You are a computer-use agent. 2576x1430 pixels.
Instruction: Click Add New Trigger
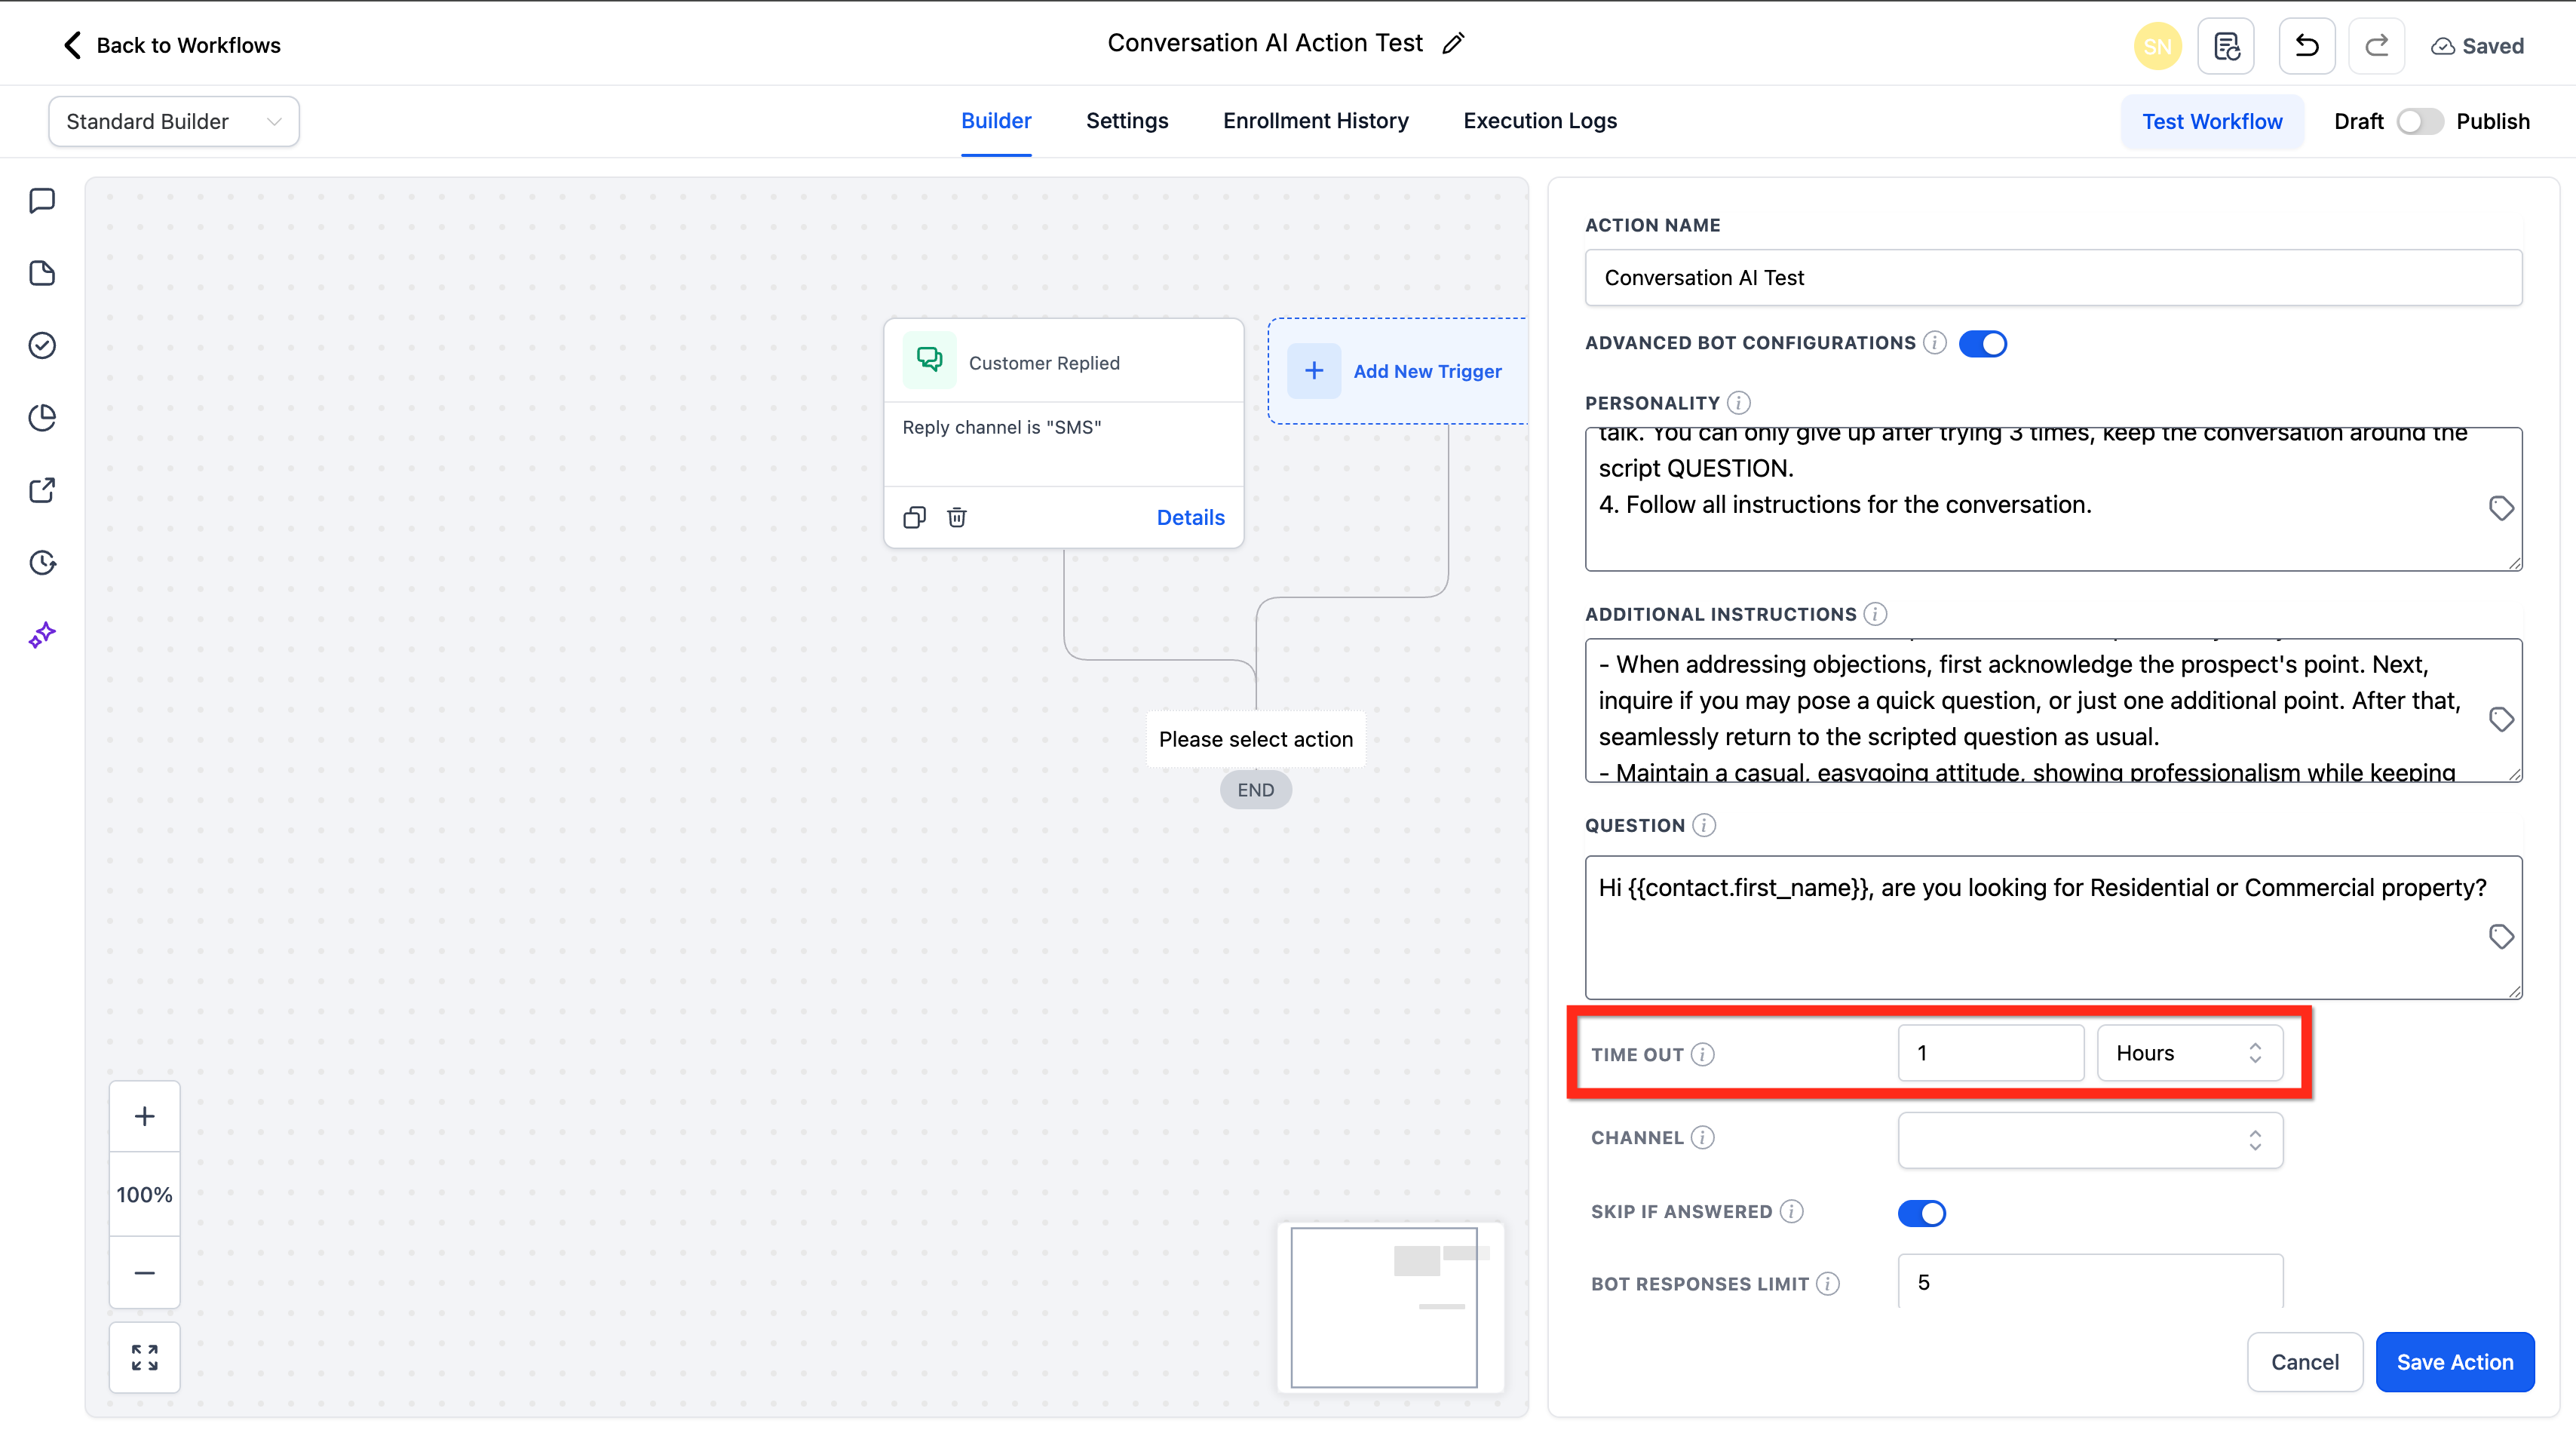[1398, 371]
